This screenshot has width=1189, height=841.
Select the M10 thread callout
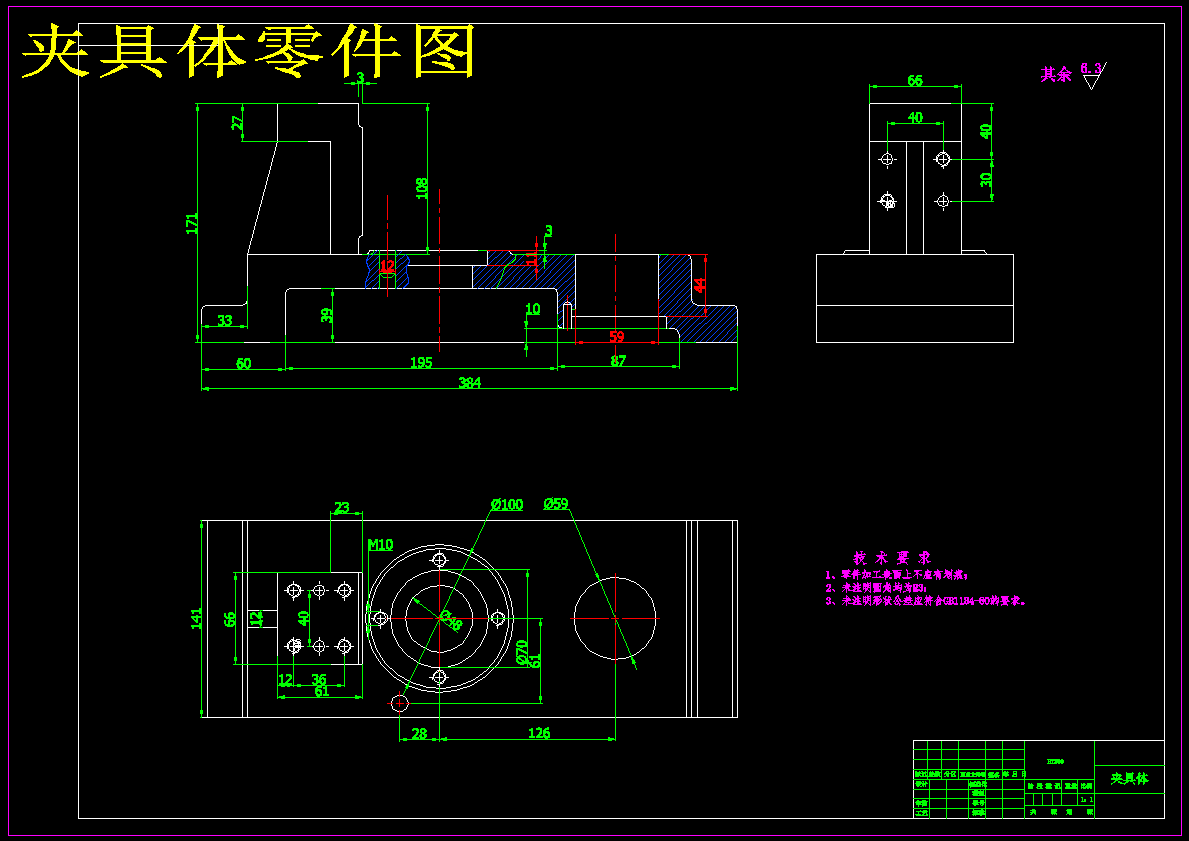380,544
